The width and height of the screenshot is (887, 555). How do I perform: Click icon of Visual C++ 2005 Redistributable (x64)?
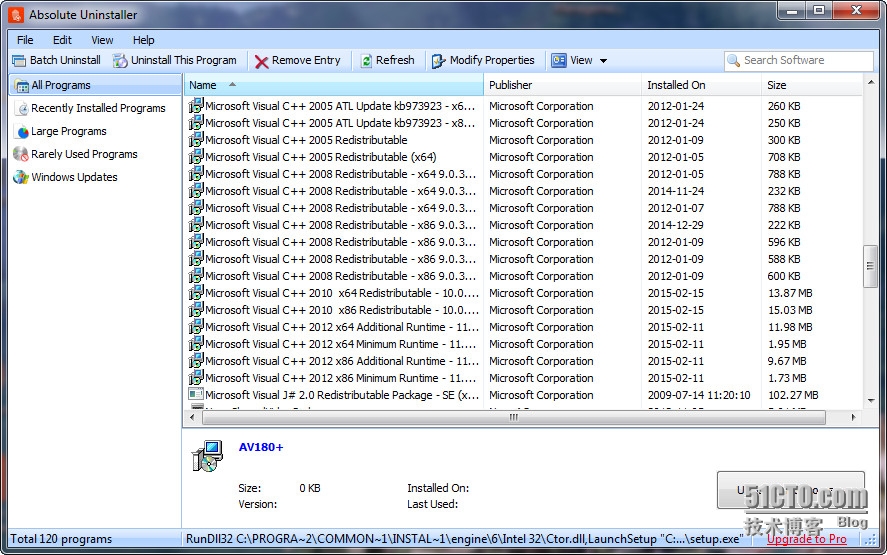pyautogui.click(x=196, y=156)
